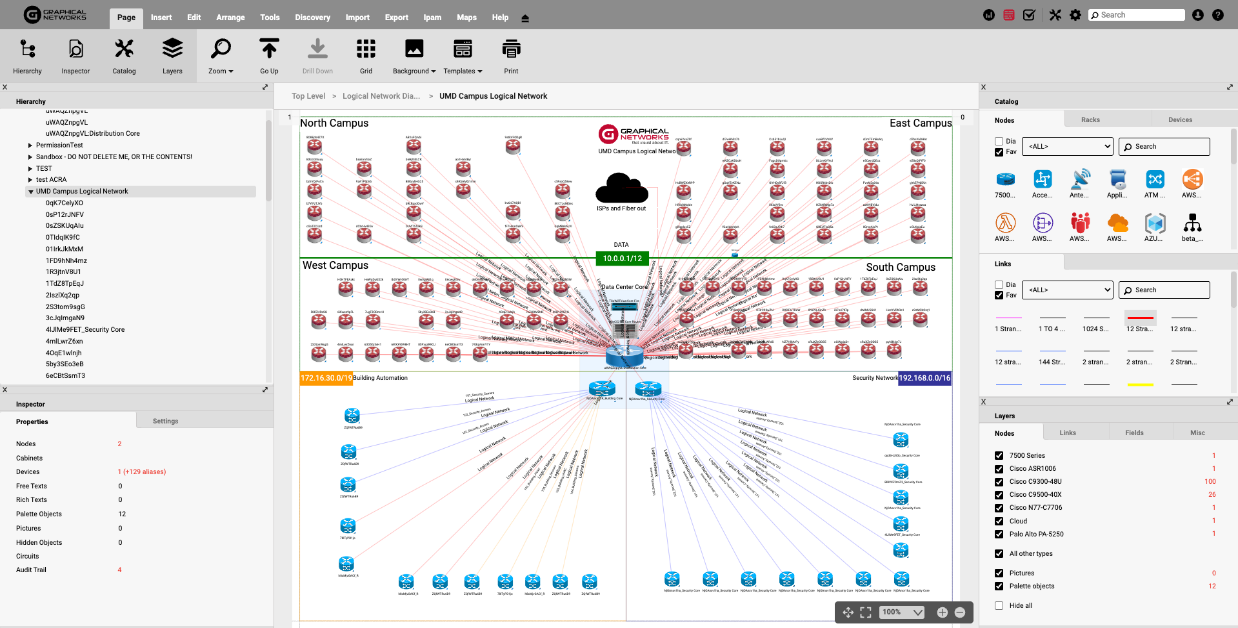Toggle the Cloud layer checkbox
The height and width of the screenshot is (628, 1238).
point(999,521)
